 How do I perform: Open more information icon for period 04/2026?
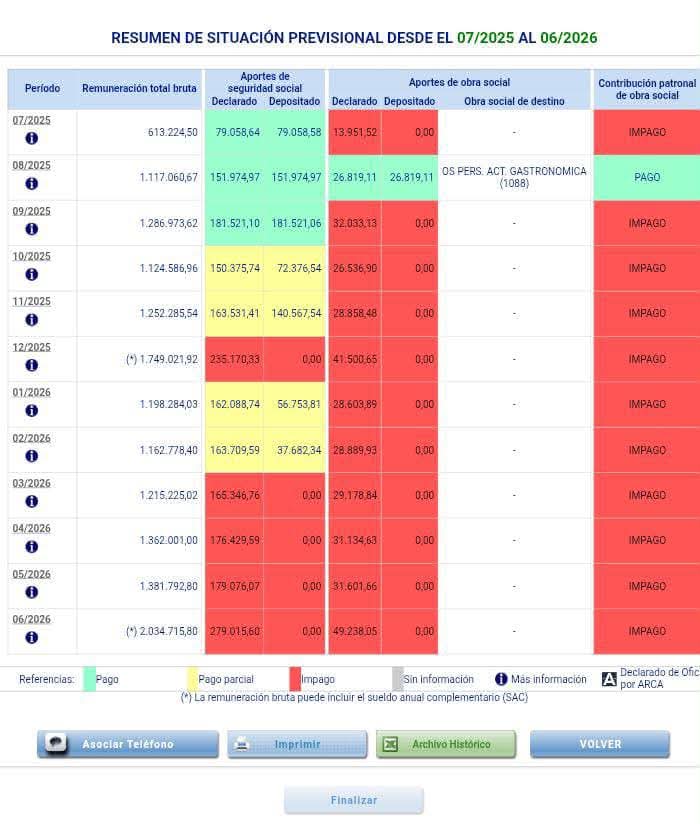click(x=32, y=547)
